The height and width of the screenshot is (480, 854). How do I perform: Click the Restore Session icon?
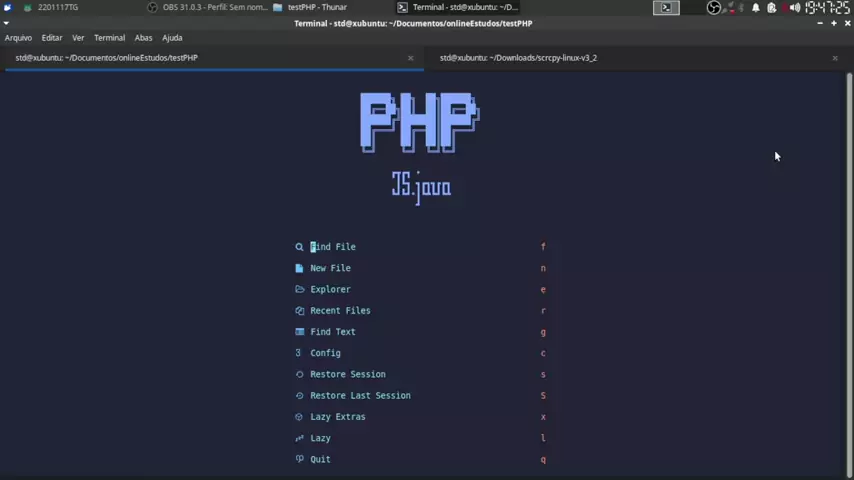[299, 374]
